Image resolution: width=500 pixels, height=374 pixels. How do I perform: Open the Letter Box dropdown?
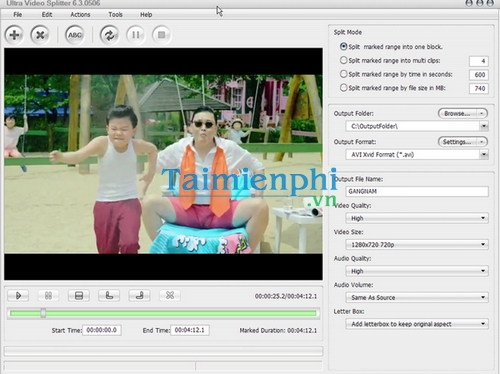(483, 324)
